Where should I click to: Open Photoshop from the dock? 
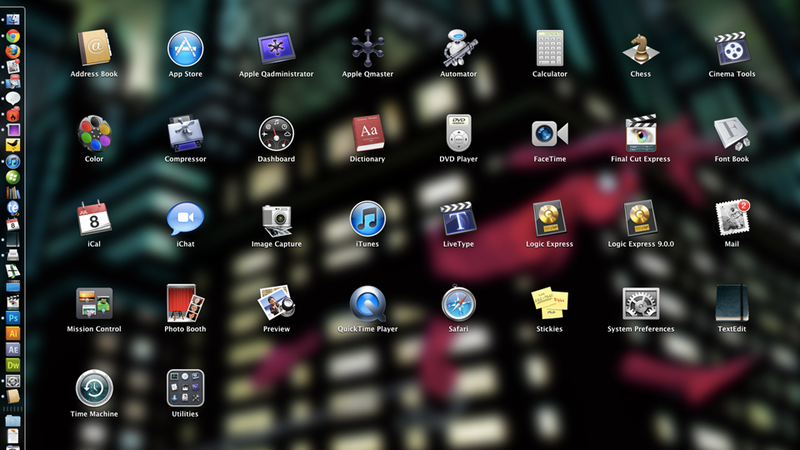tap(13, 318)
